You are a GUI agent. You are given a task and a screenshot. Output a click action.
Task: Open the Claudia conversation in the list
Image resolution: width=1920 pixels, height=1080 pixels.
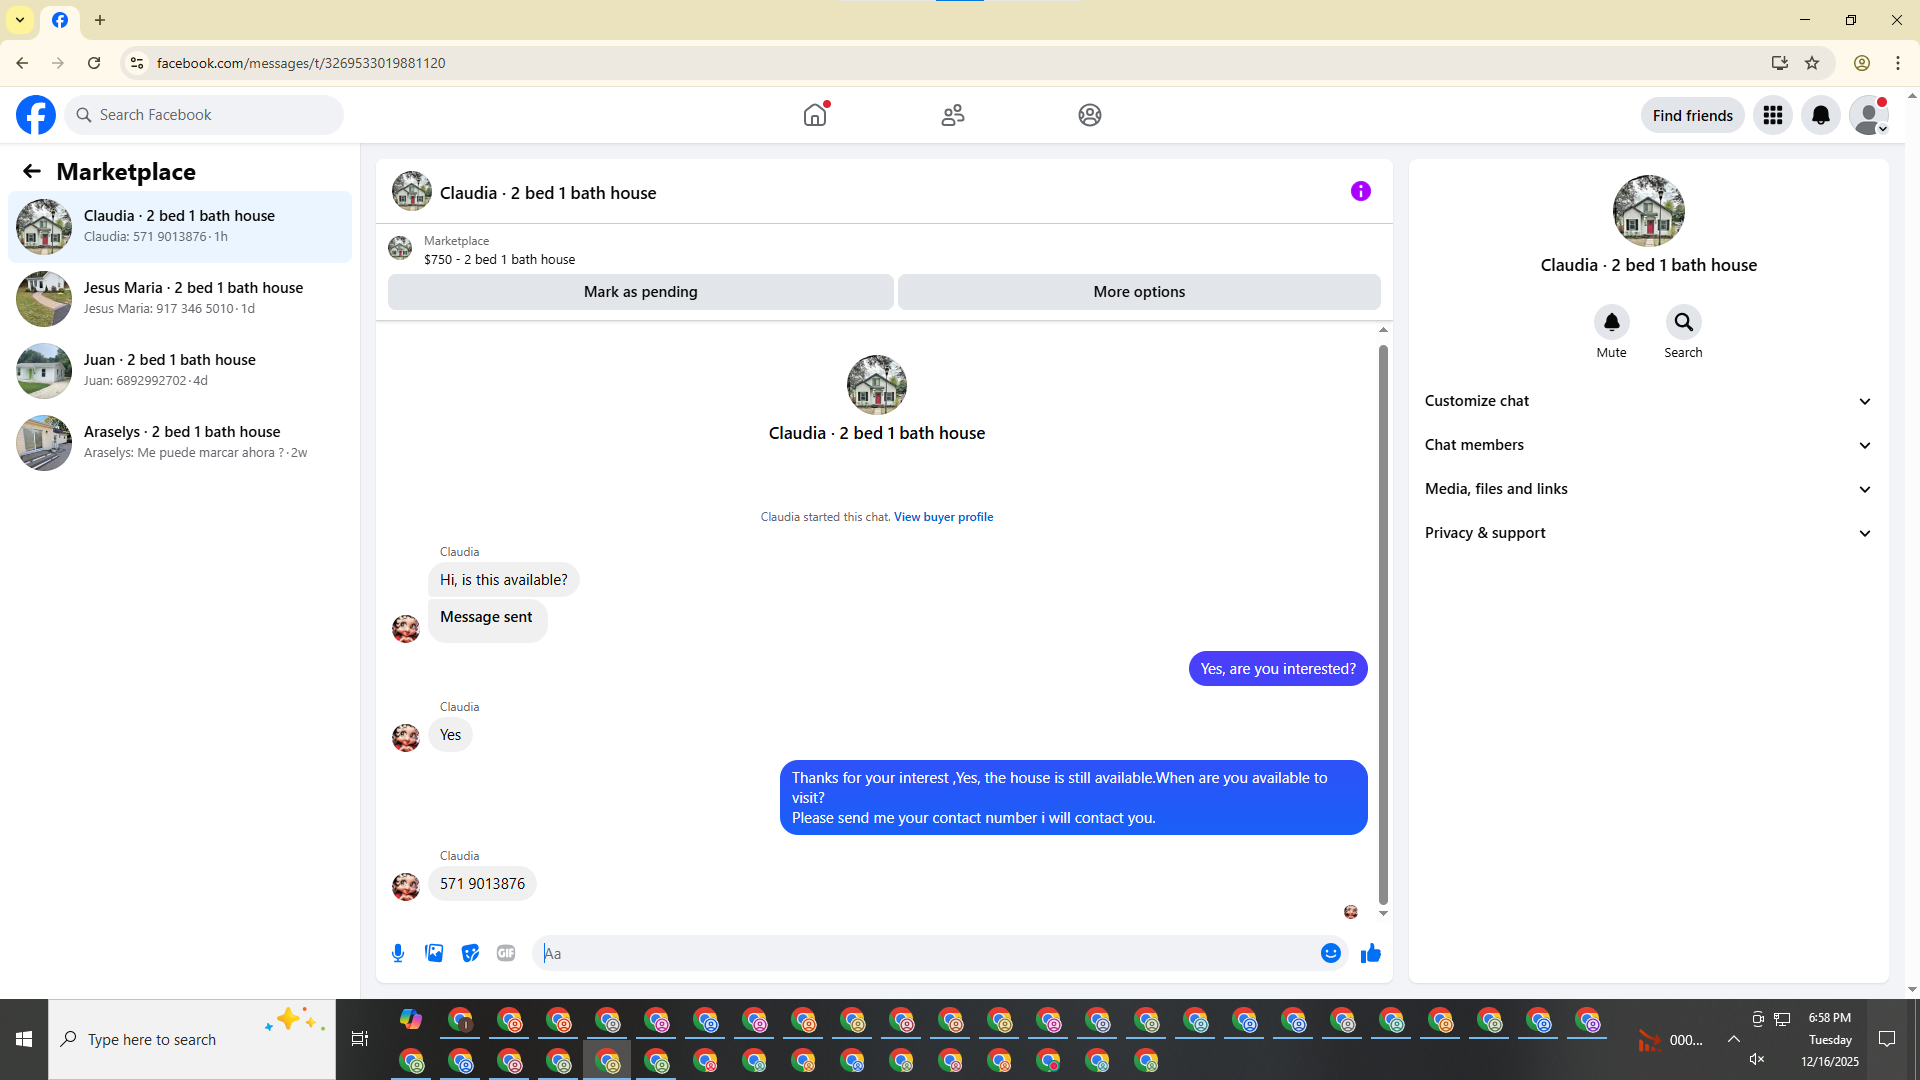pyautogui.click(x=180, y=227)
